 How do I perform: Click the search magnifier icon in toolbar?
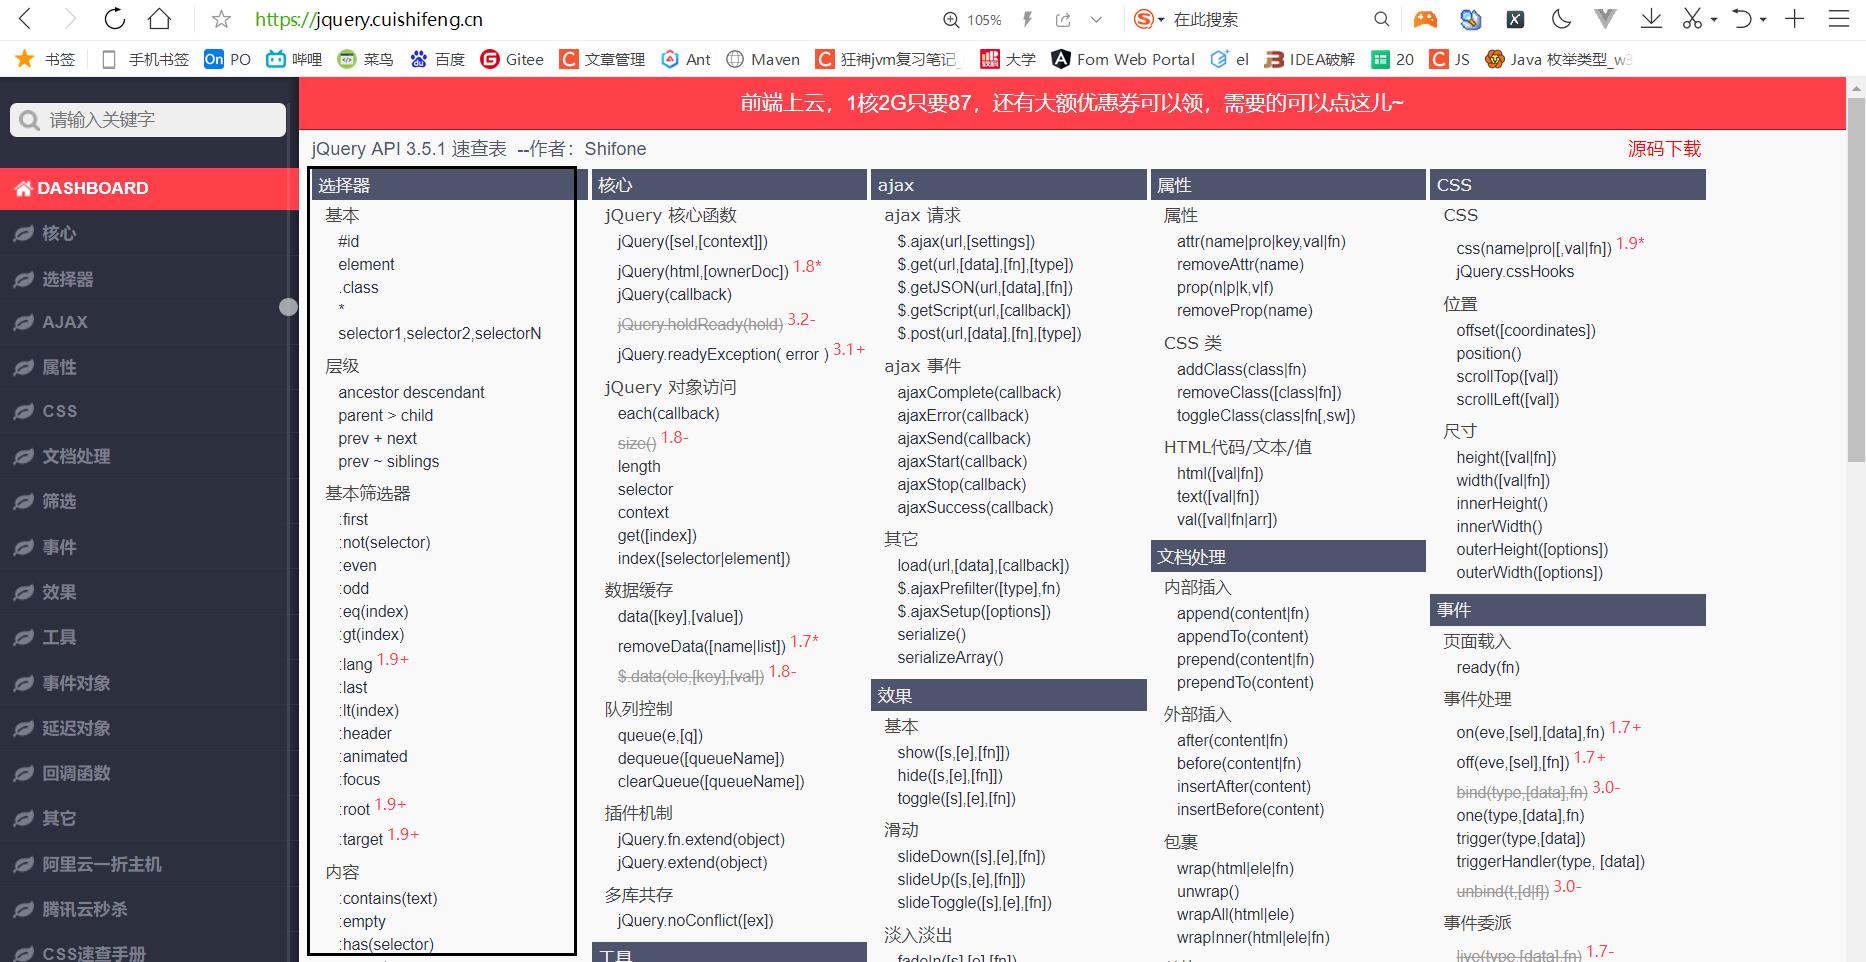(1381, 19)
